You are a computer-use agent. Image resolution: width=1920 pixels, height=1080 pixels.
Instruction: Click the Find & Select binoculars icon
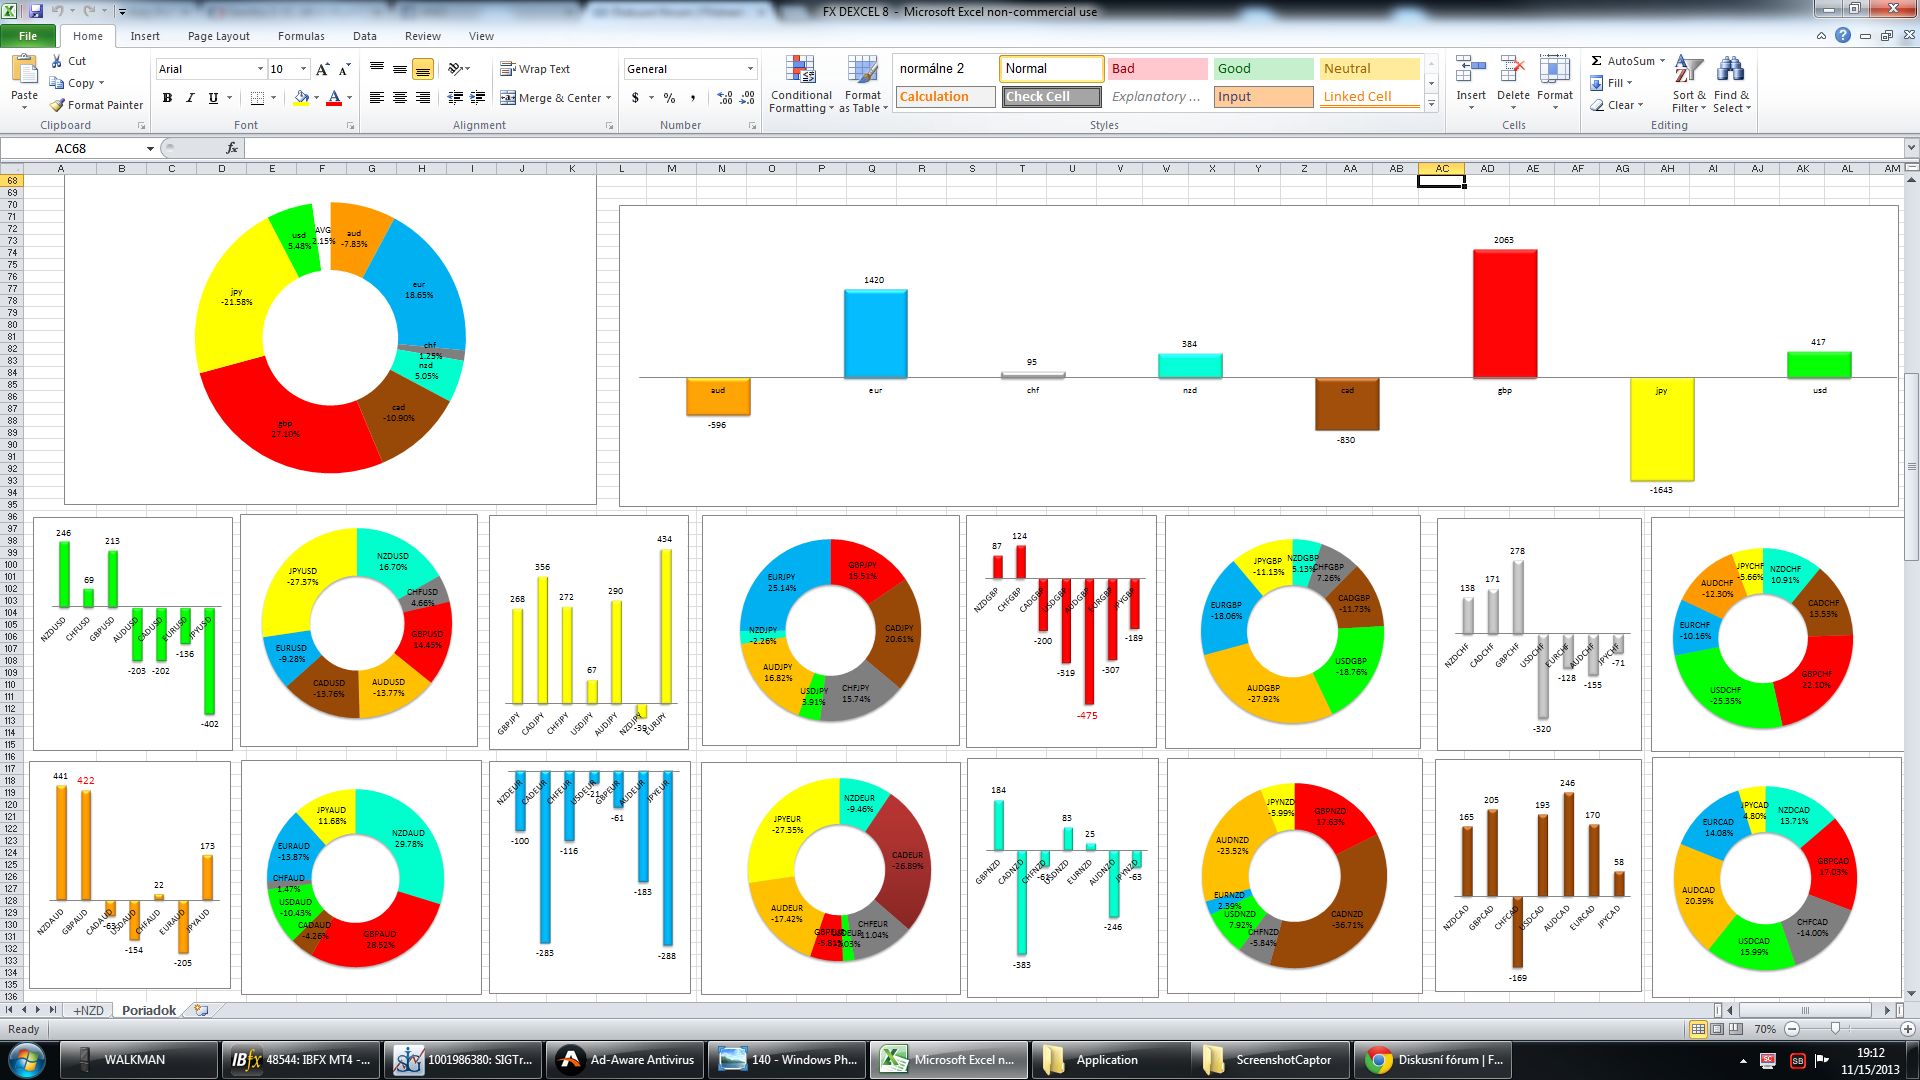click(1730, 69)
